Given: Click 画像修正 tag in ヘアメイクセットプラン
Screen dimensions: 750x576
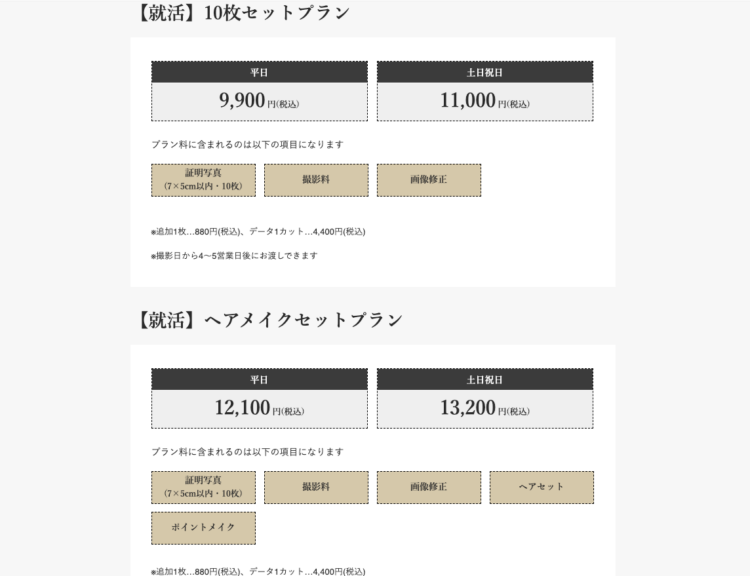Looking at the screenshot, I should (x=429, y=487).
